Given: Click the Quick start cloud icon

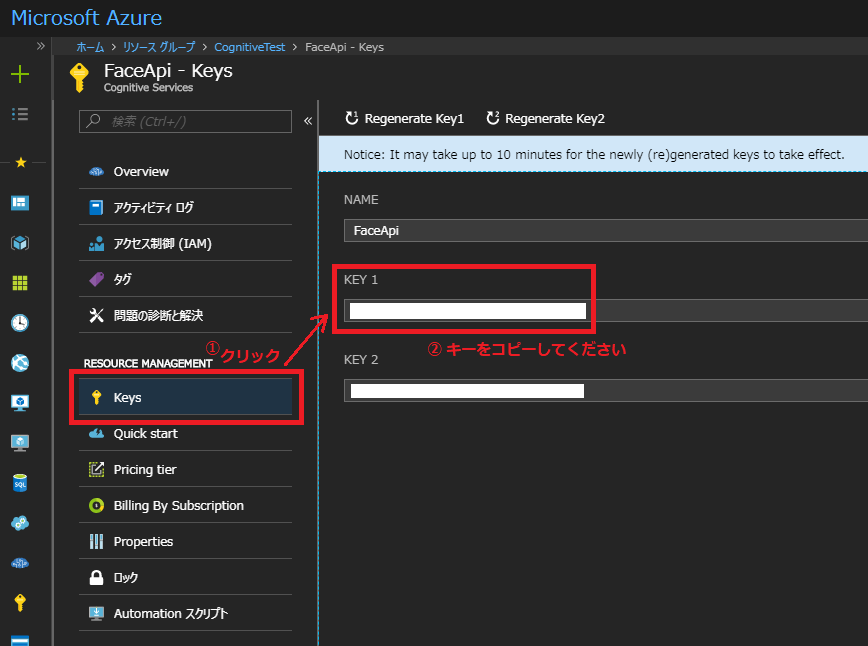Looking at the screenshot, I should pyautogui.click(x=96, y=433).
